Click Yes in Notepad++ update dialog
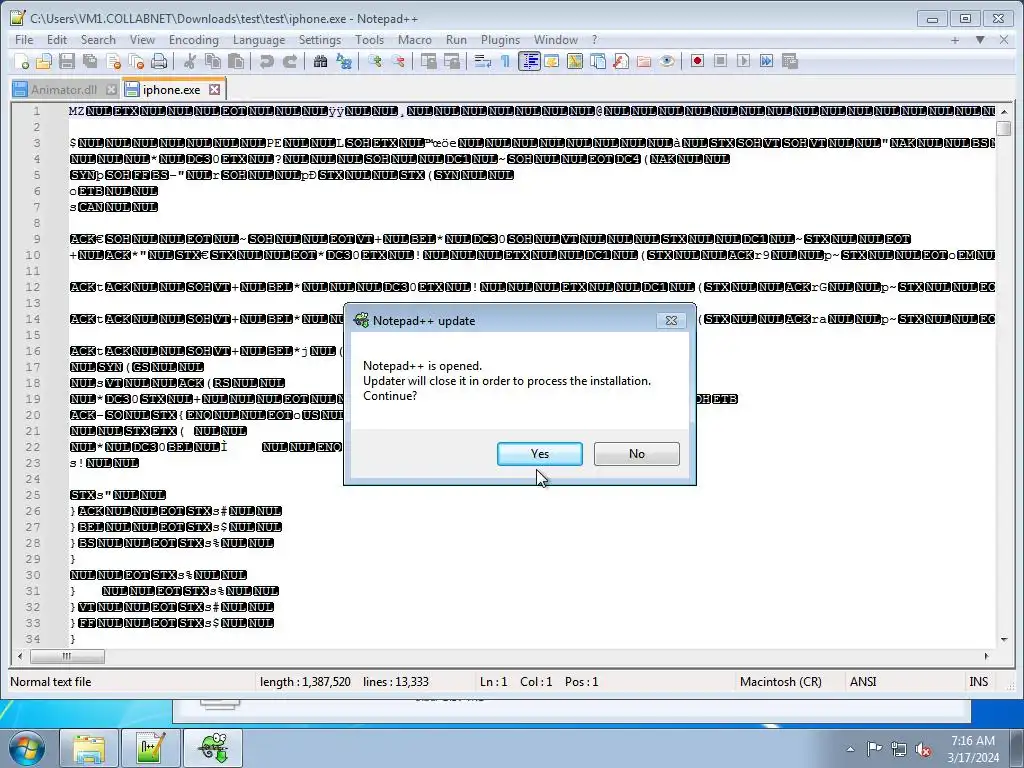This screenshot has width=1024, height=768. [539, 454]
